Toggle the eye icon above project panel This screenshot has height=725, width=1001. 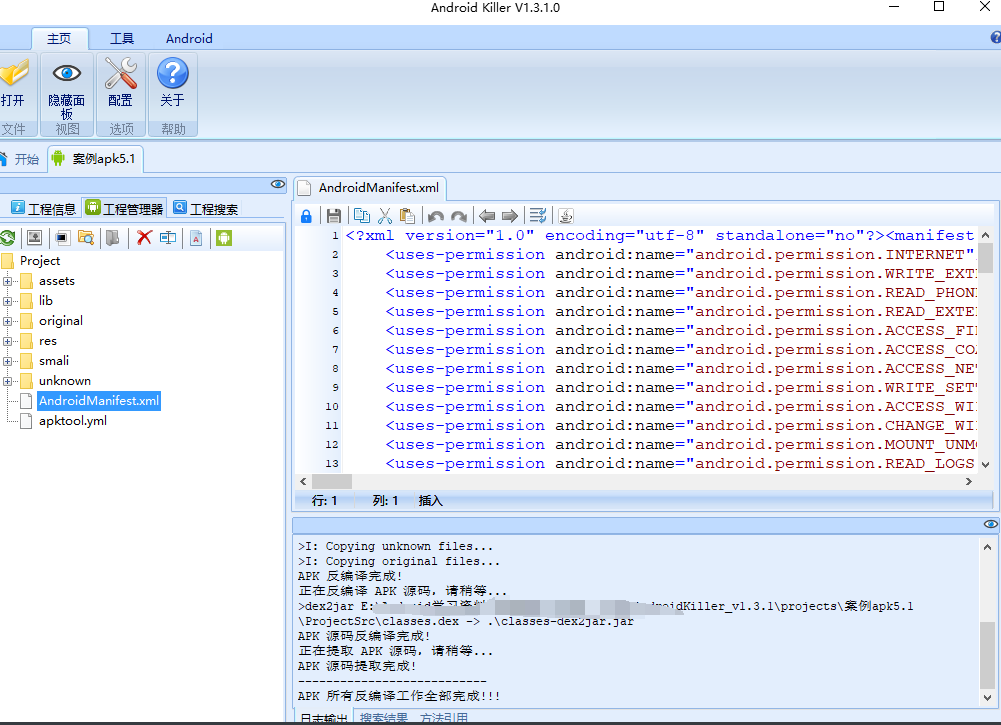278,184
